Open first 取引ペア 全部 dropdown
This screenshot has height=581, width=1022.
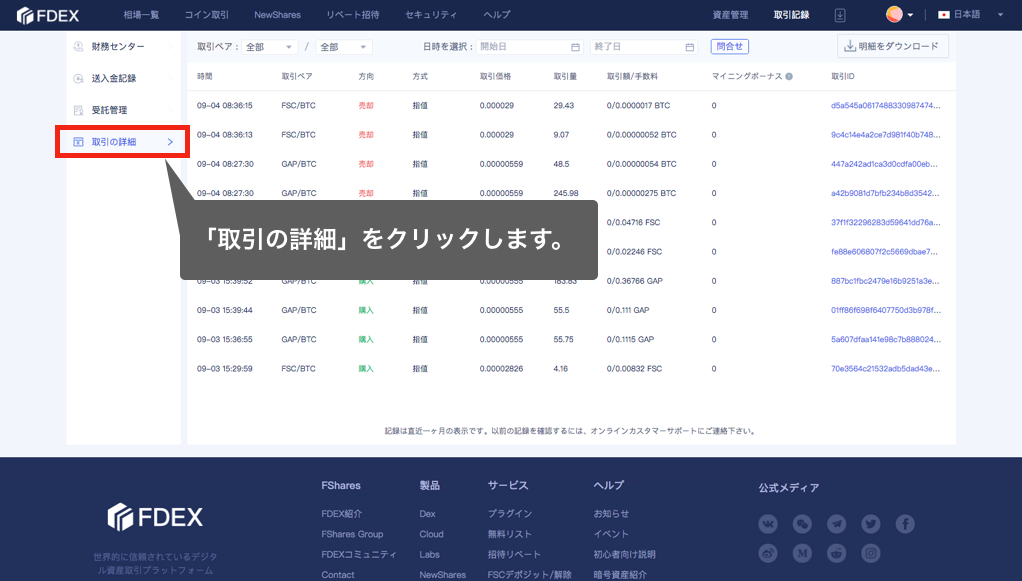point(270,47)
